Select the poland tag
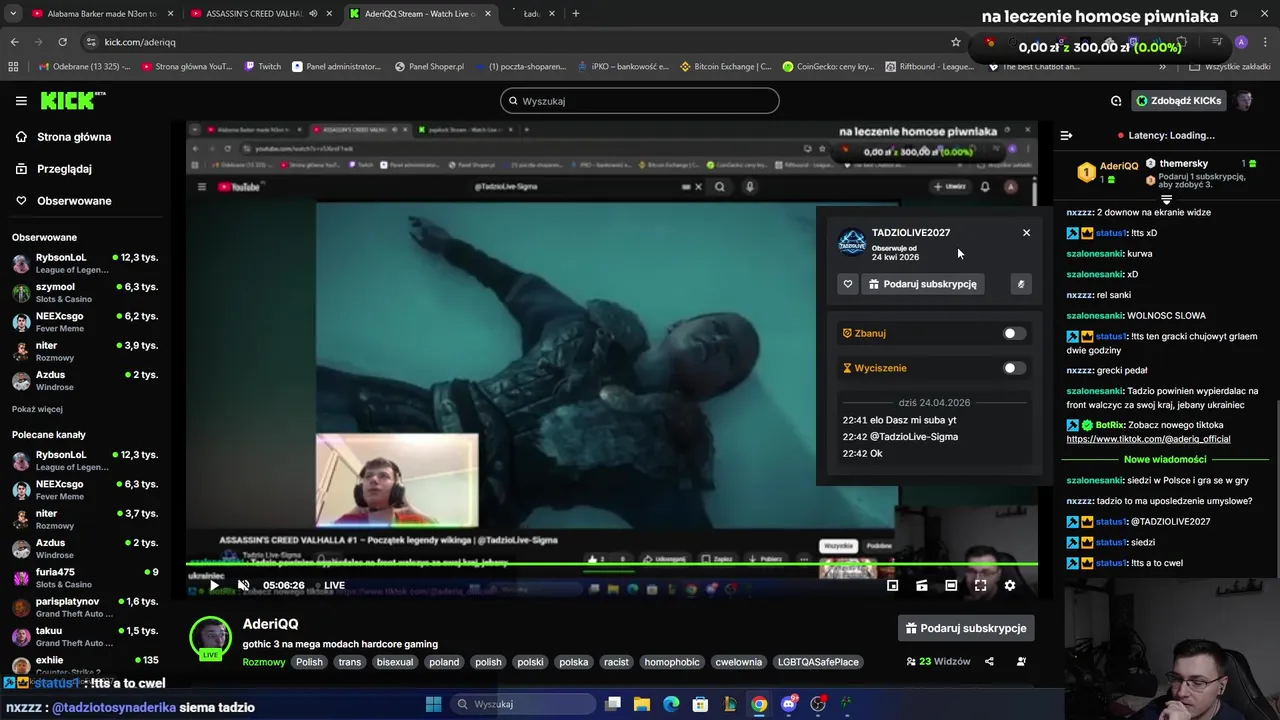The height and width of the screenshot is (720, 1280). [x=444, y=662]
